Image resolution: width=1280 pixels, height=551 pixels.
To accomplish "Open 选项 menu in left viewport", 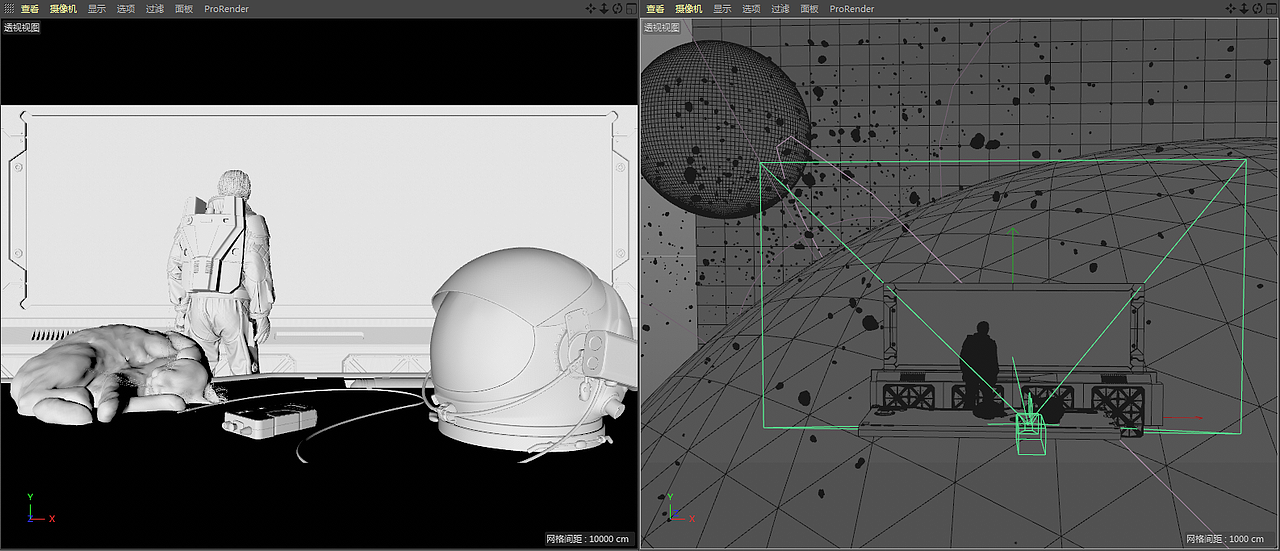I will click(x=126, y=8).
